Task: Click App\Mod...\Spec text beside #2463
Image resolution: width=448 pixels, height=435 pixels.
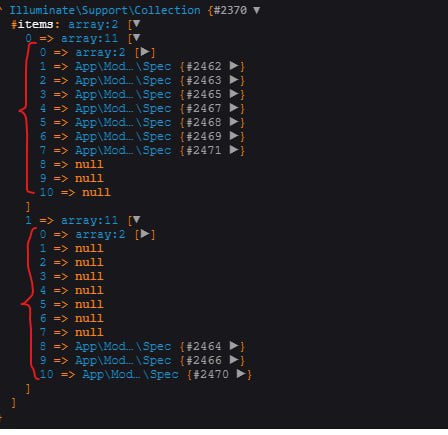Action: click(x=123, y=80)
